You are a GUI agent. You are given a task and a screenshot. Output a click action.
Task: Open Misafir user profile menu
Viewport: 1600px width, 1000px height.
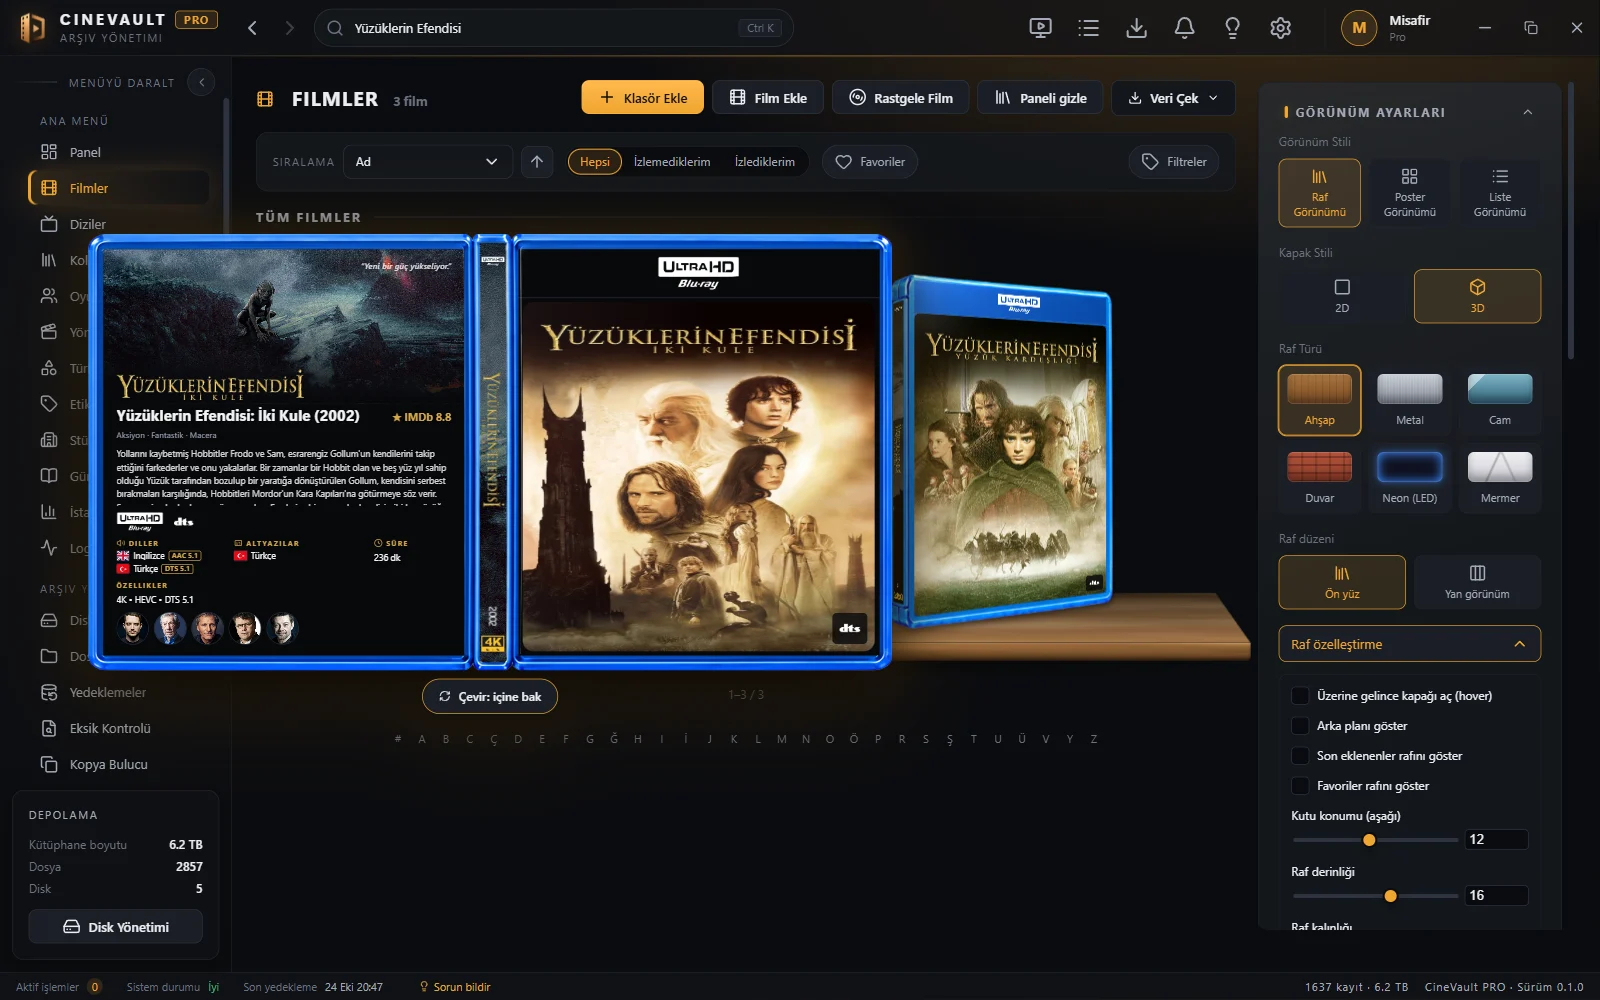[x=1386, y=28]
